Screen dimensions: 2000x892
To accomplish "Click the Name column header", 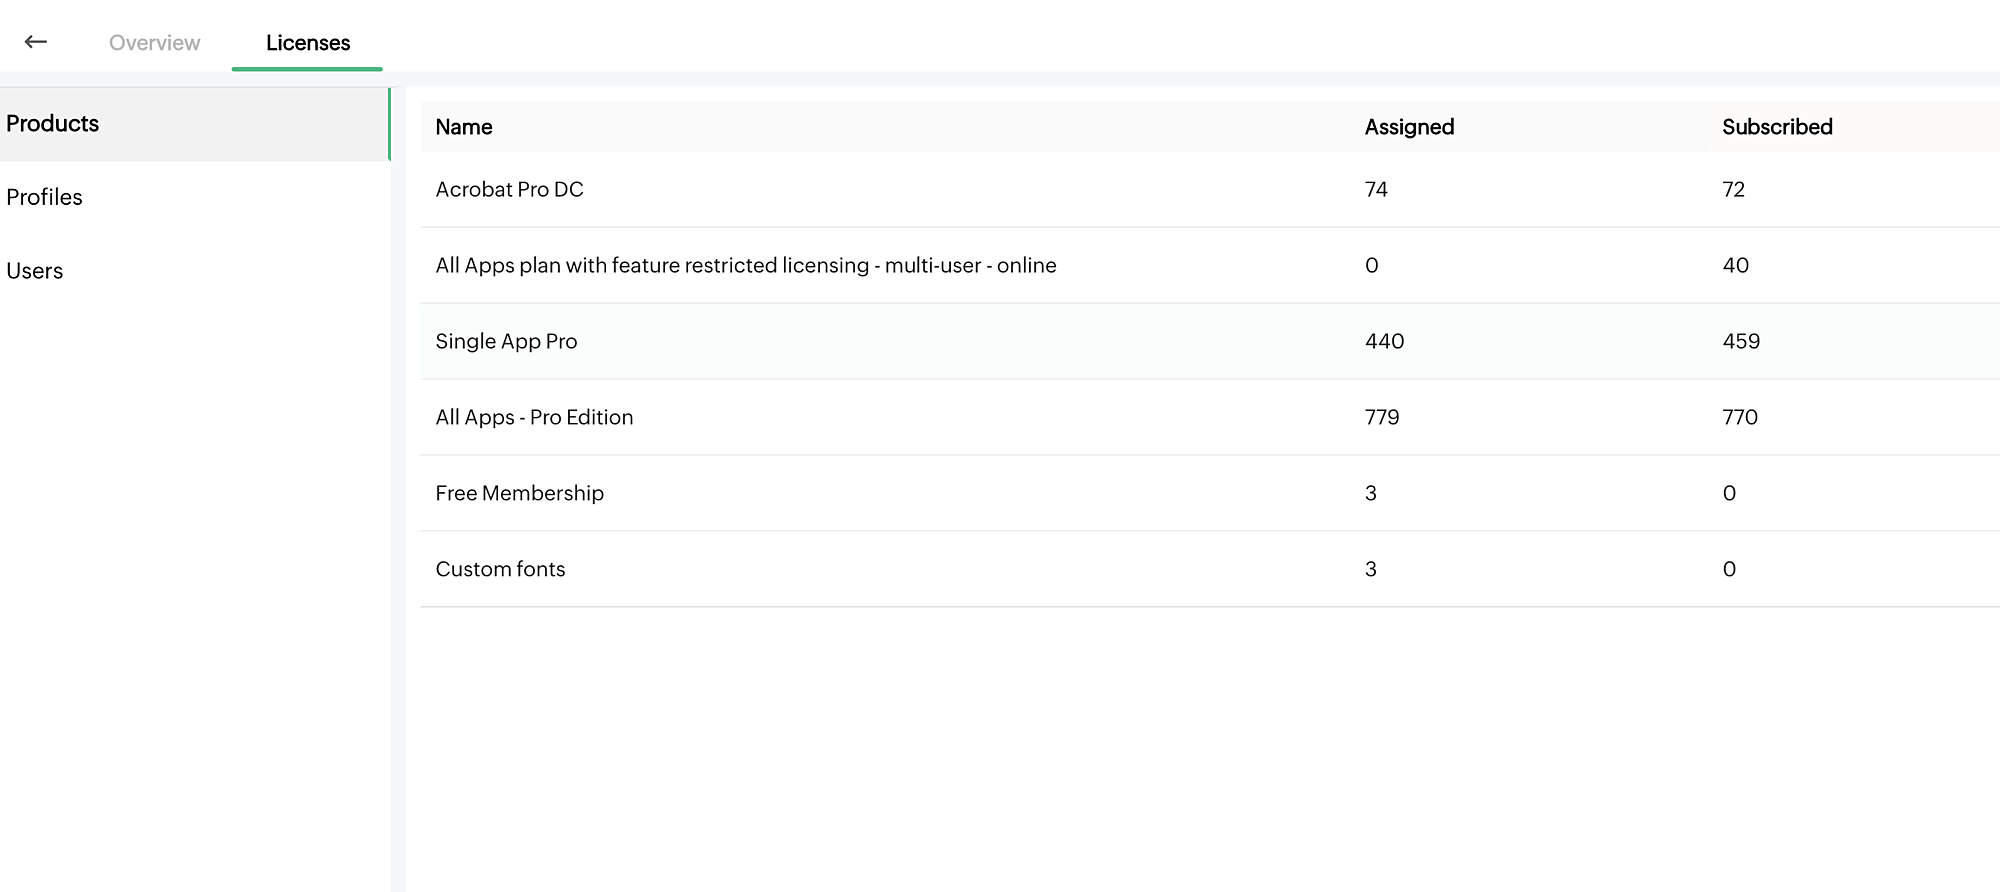I will click(x=464, y=127).
